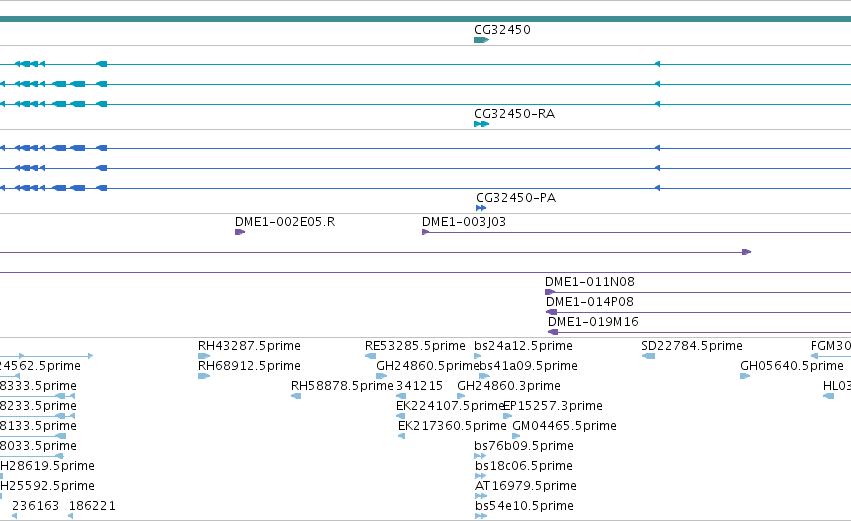The height and width of the screenshot is (521, 851).
Task: Click the AT16979.5prime label
Action: [x=525, y=486]
